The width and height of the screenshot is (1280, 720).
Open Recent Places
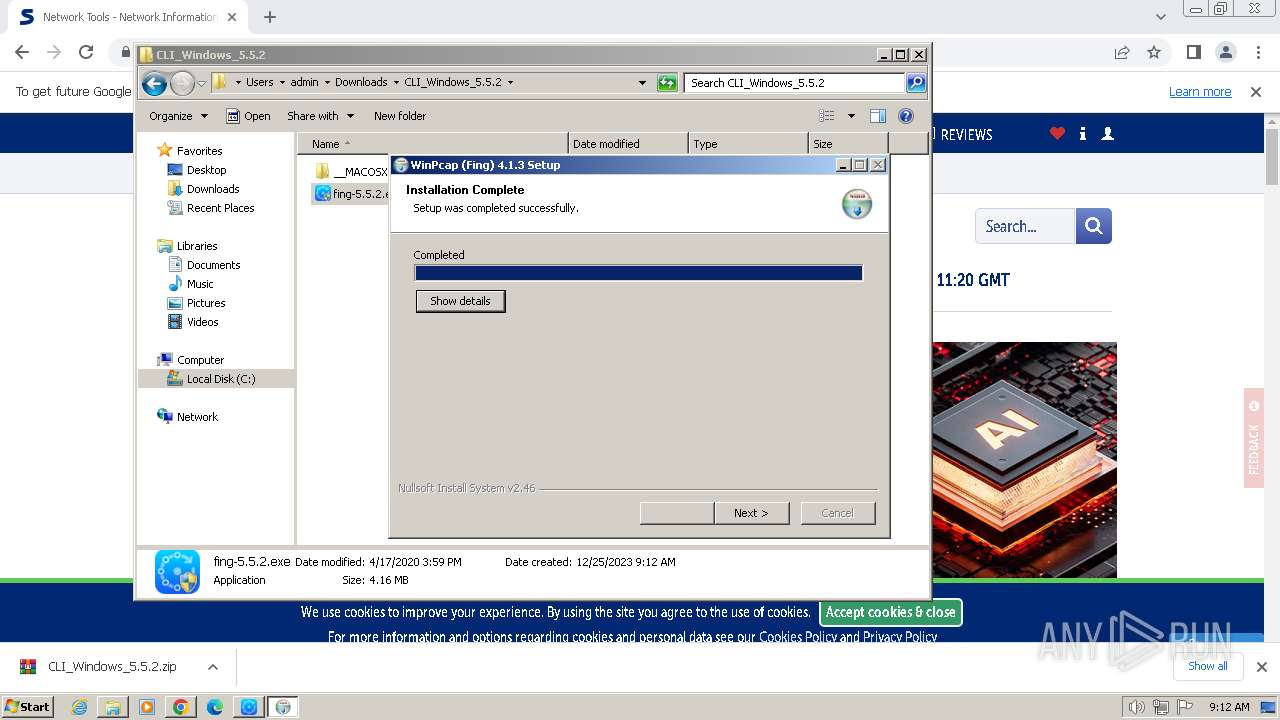coord(220,208)
